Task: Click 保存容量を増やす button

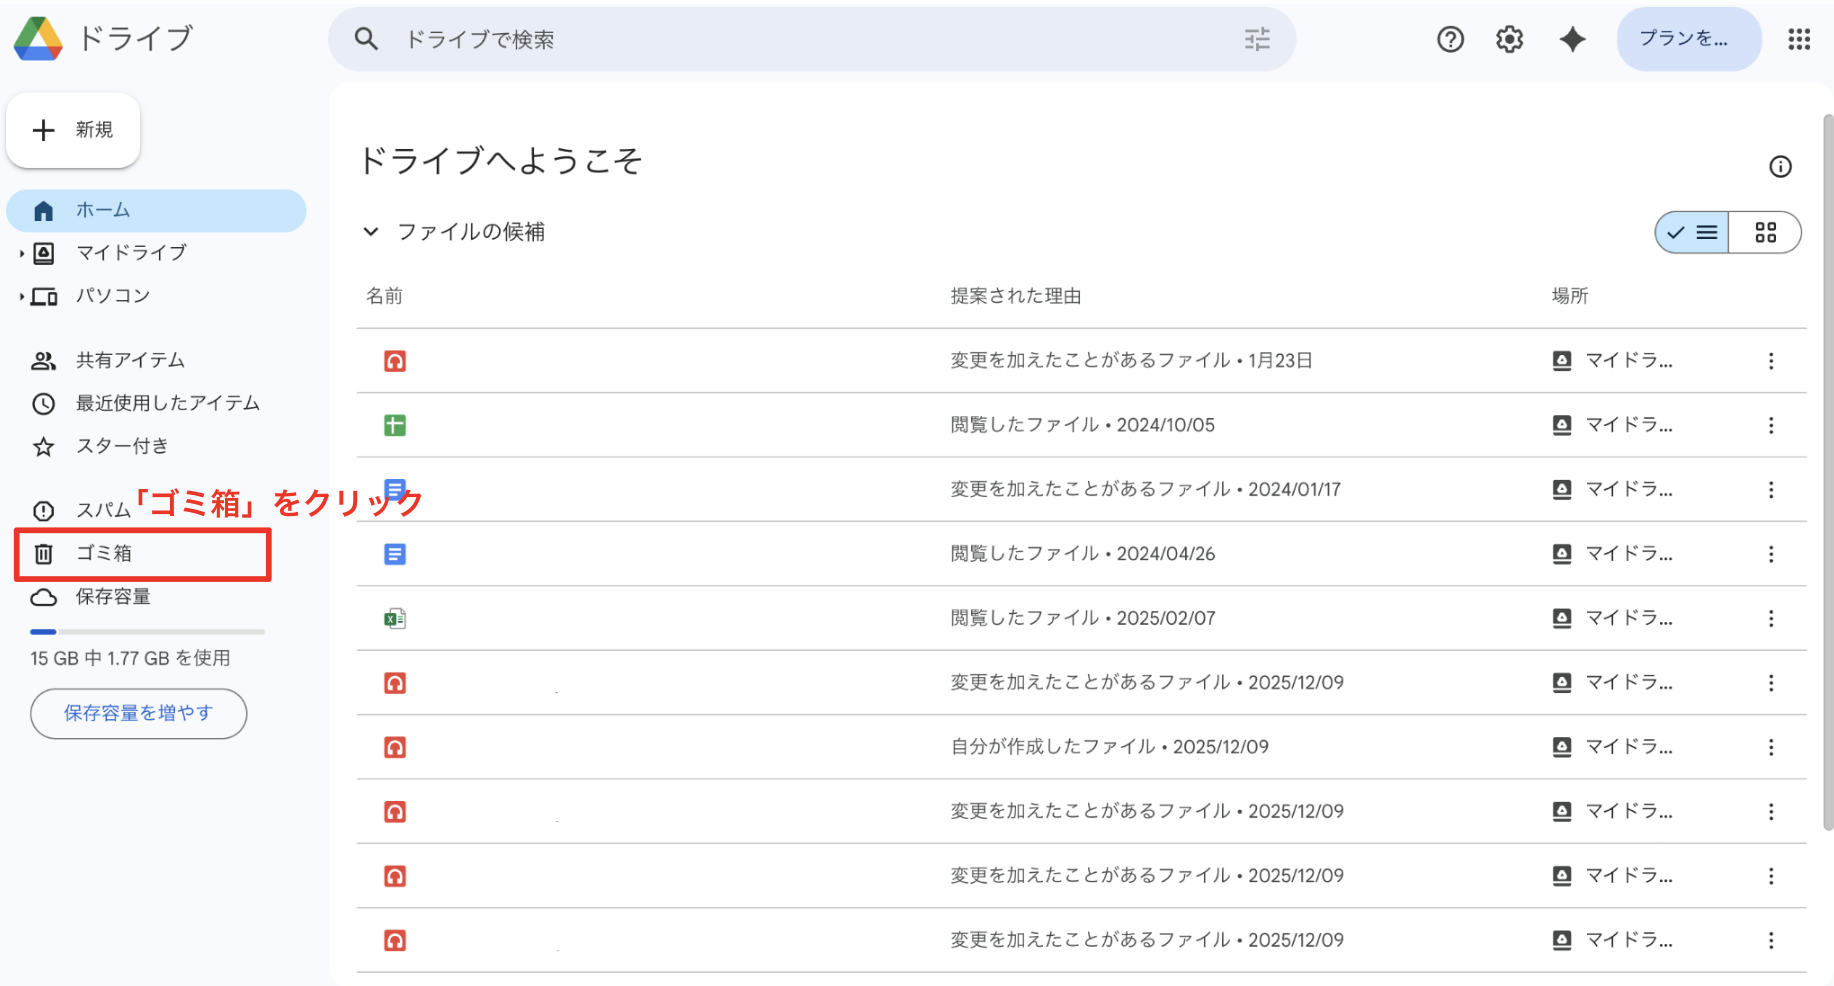Action: (138, 713)
